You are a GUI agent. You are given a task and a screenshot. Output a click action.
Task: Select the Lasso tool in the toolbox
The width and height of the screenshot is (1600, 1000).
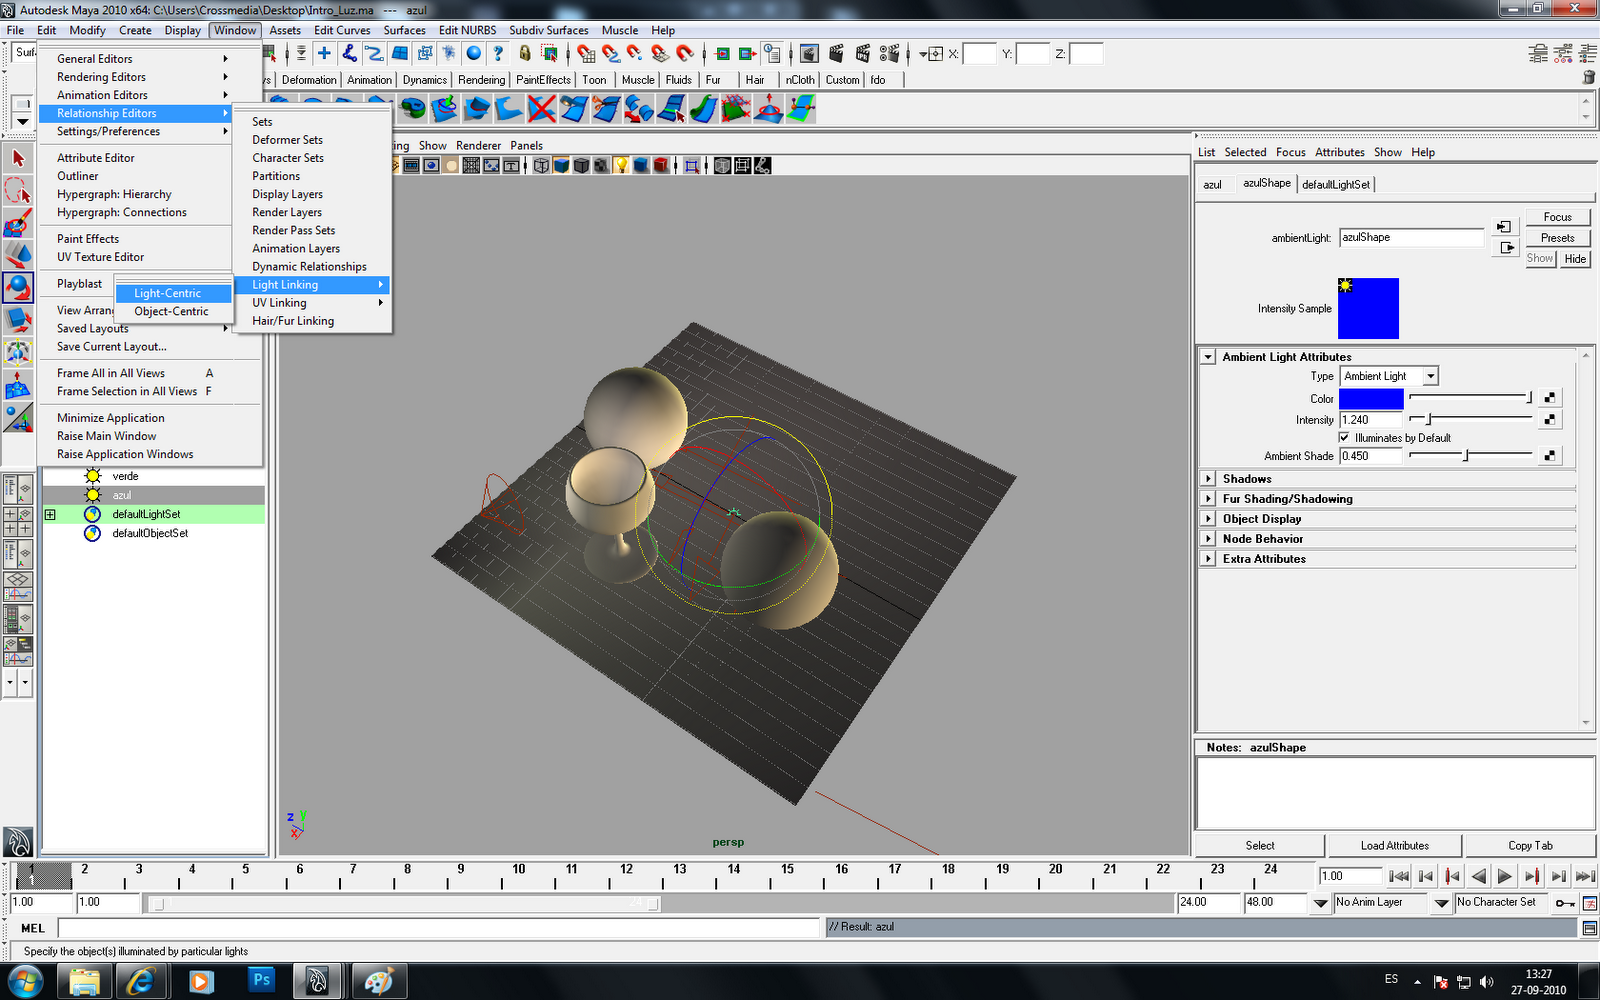tap(18, 190)
